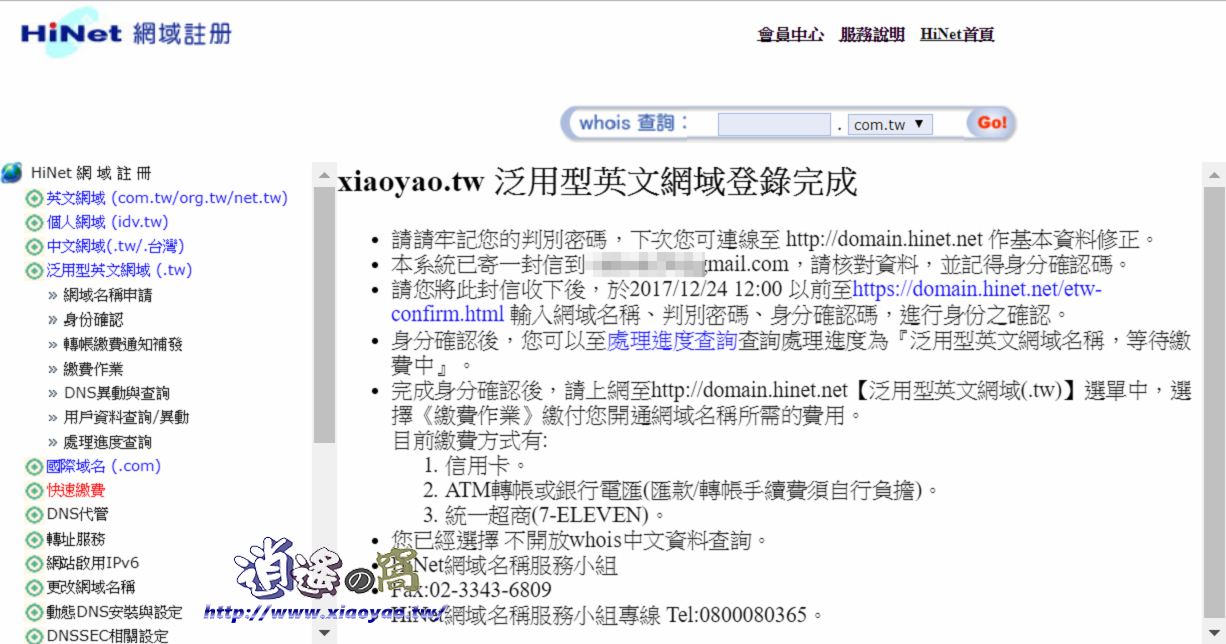The image size is (1226, 644).
Task: Open 中文網域(.tw/.台灣) in sidebar
Action: click(x=115, y=246)
